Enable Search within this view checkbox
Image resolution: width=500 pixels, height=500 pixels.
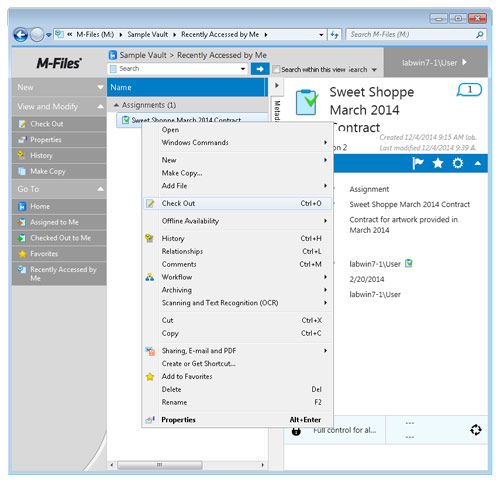(276, 69)
